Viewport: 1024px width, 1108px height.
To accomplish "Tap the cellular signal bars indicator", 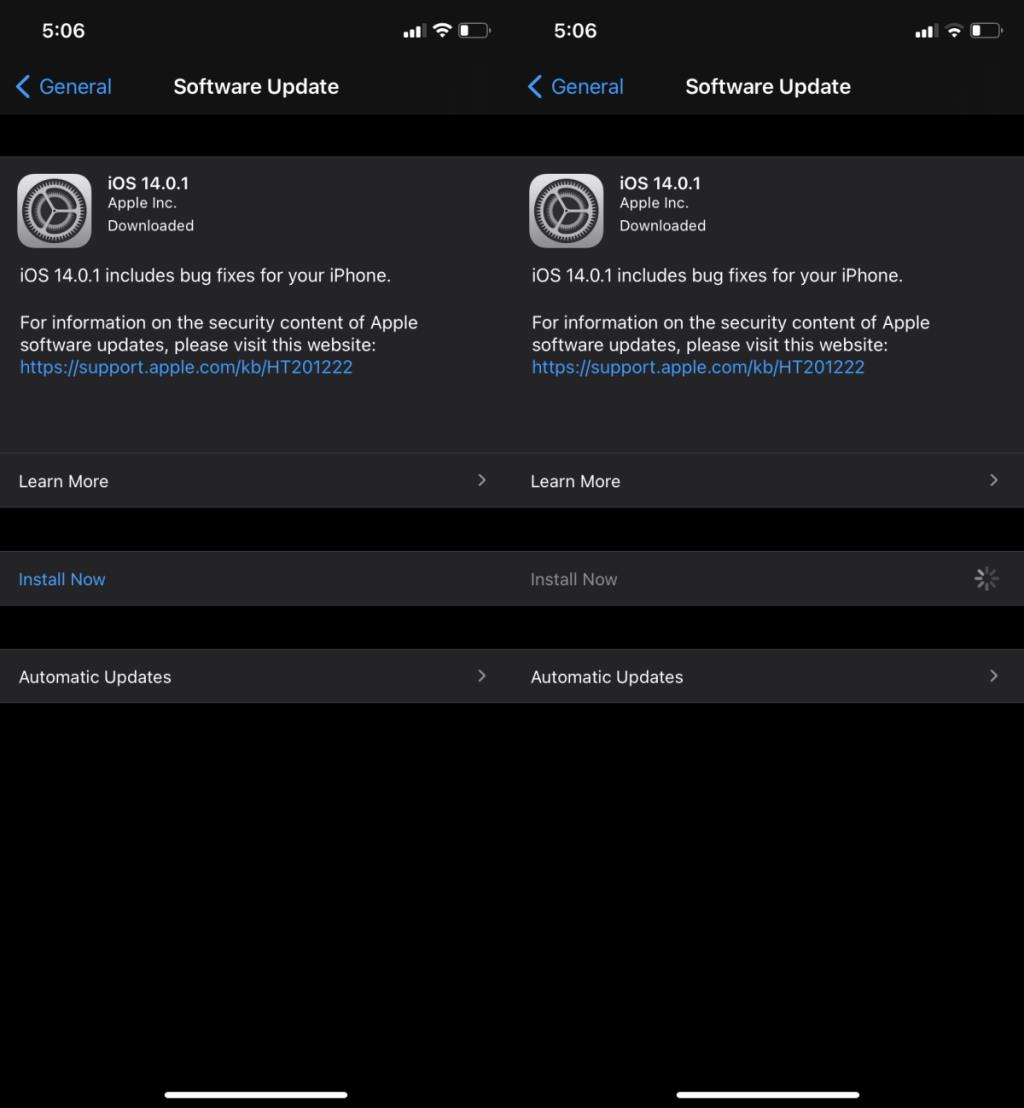I will [x=415, y=31].
